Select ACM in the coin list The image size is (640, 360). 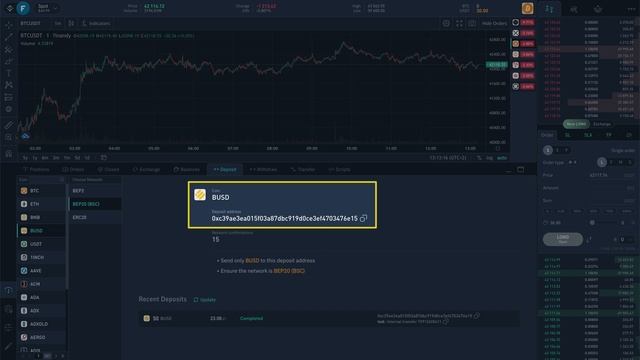(x=41, y=284)
